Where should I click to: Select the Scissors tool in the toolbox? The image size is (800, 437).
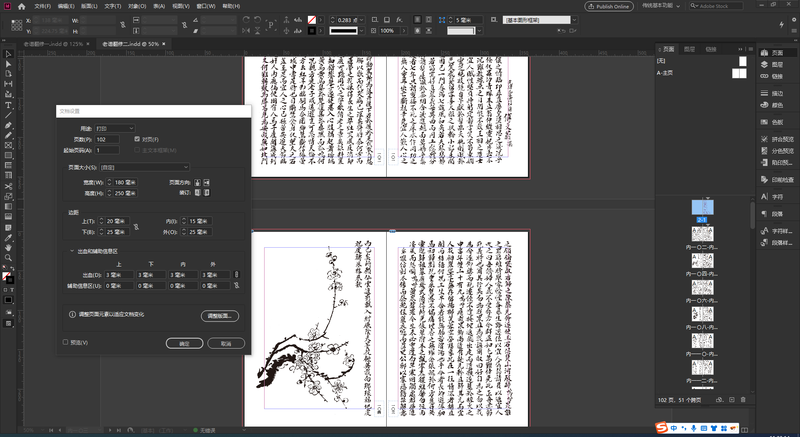click(8, 186)
